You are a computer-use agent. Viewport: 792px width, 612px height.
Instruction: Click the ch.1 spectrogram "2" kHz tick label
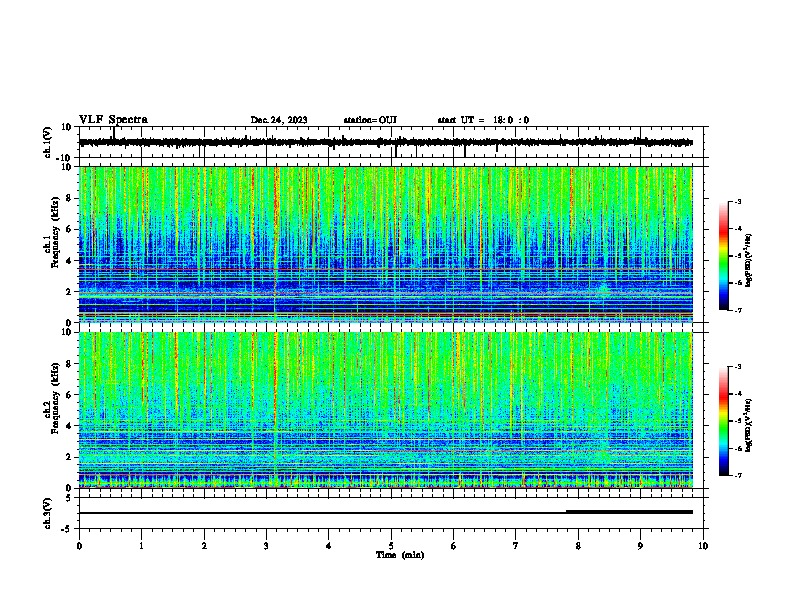coord(69,292)
